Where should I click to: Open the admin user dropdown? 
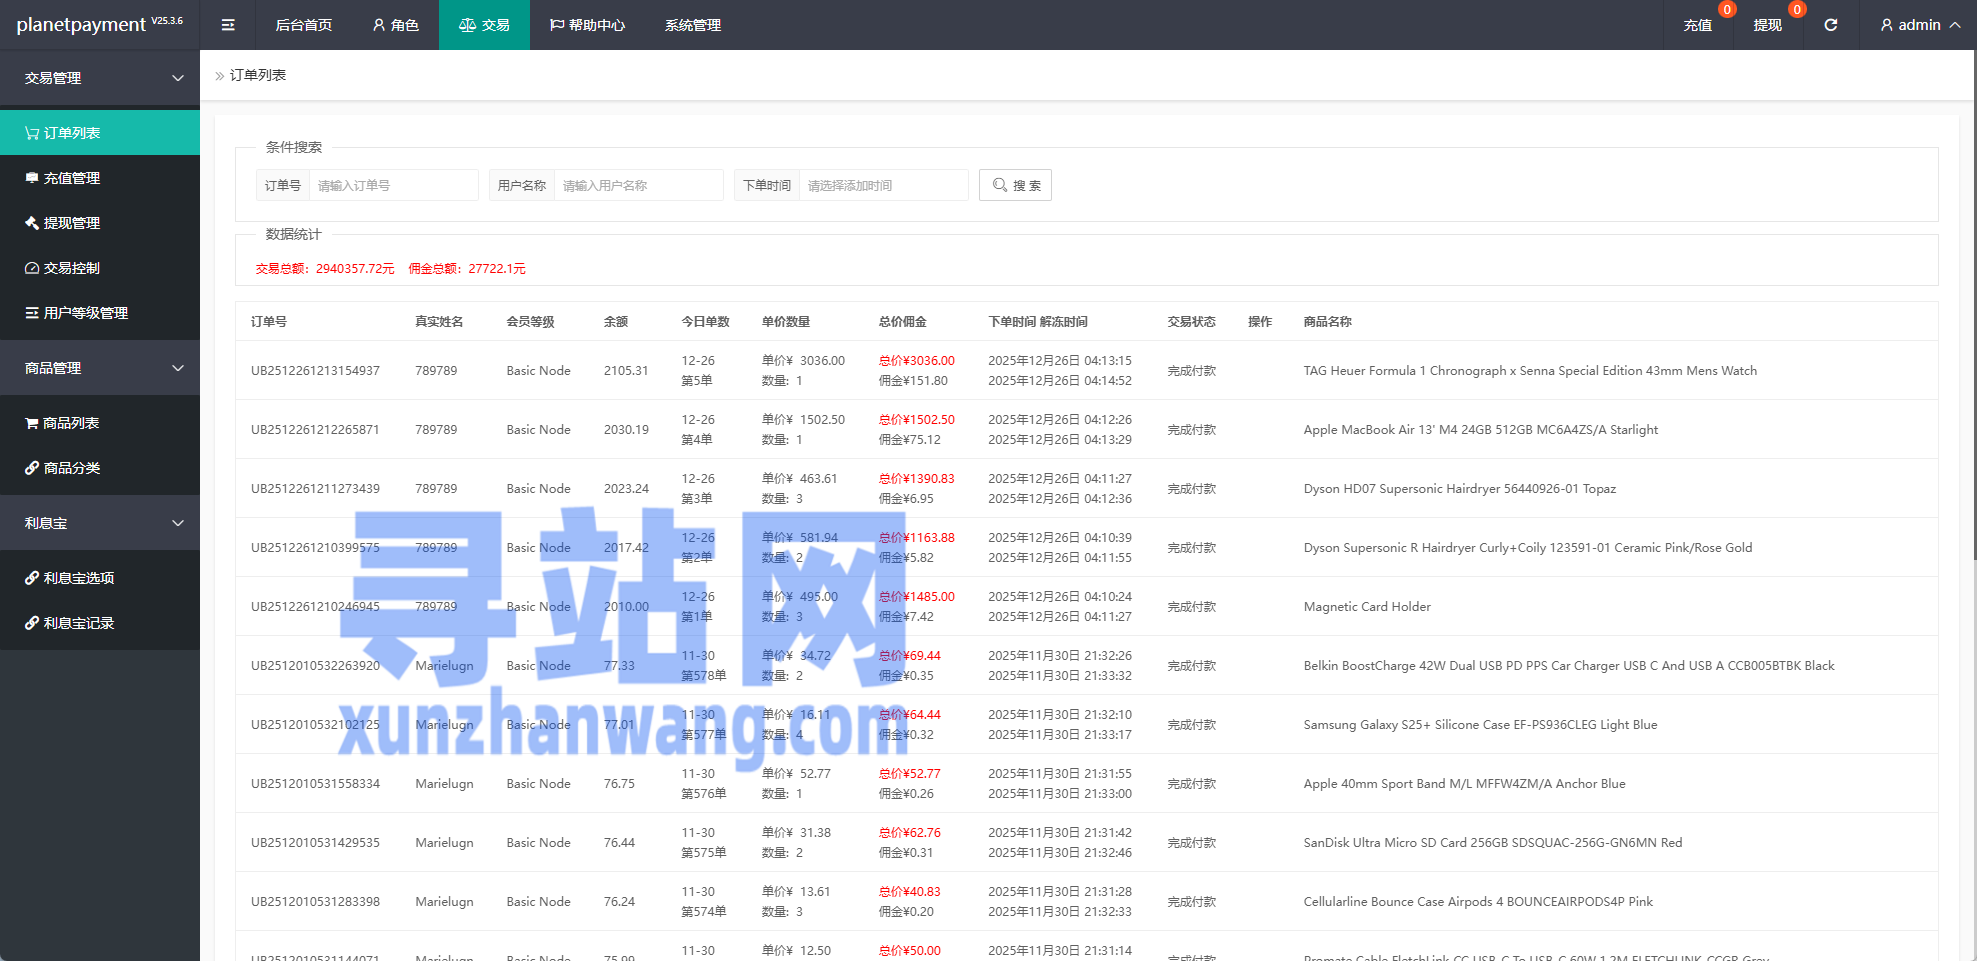[x=1918, y=25]
